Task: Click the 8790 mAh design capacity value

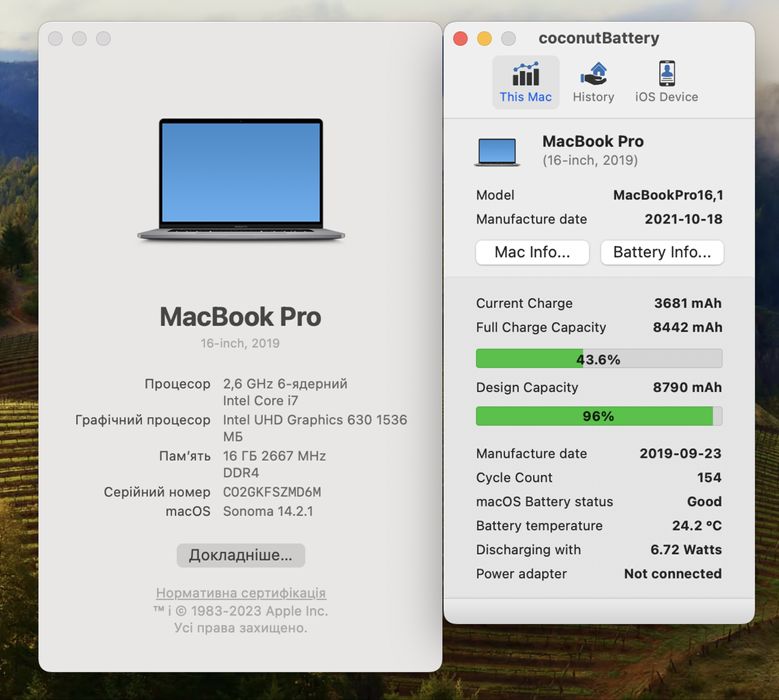Action: click(688, 387)
